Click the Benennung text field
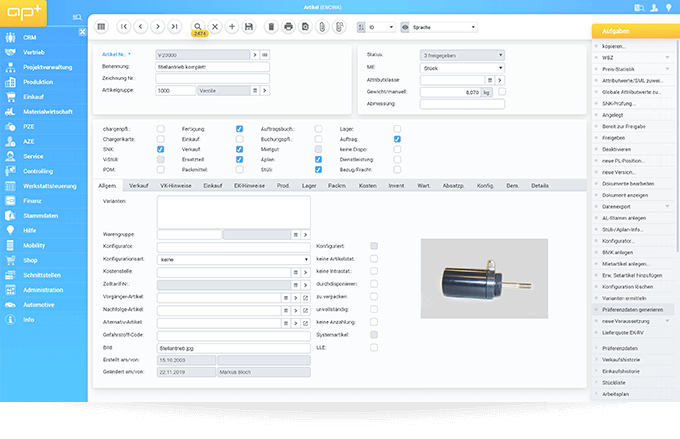680x439 pixels. 212,66
